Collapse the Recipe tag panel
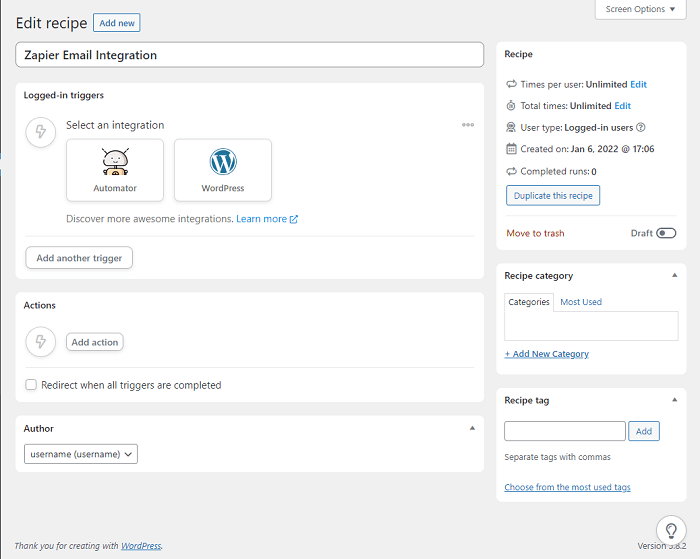700x559 pixels. [675, 400]
